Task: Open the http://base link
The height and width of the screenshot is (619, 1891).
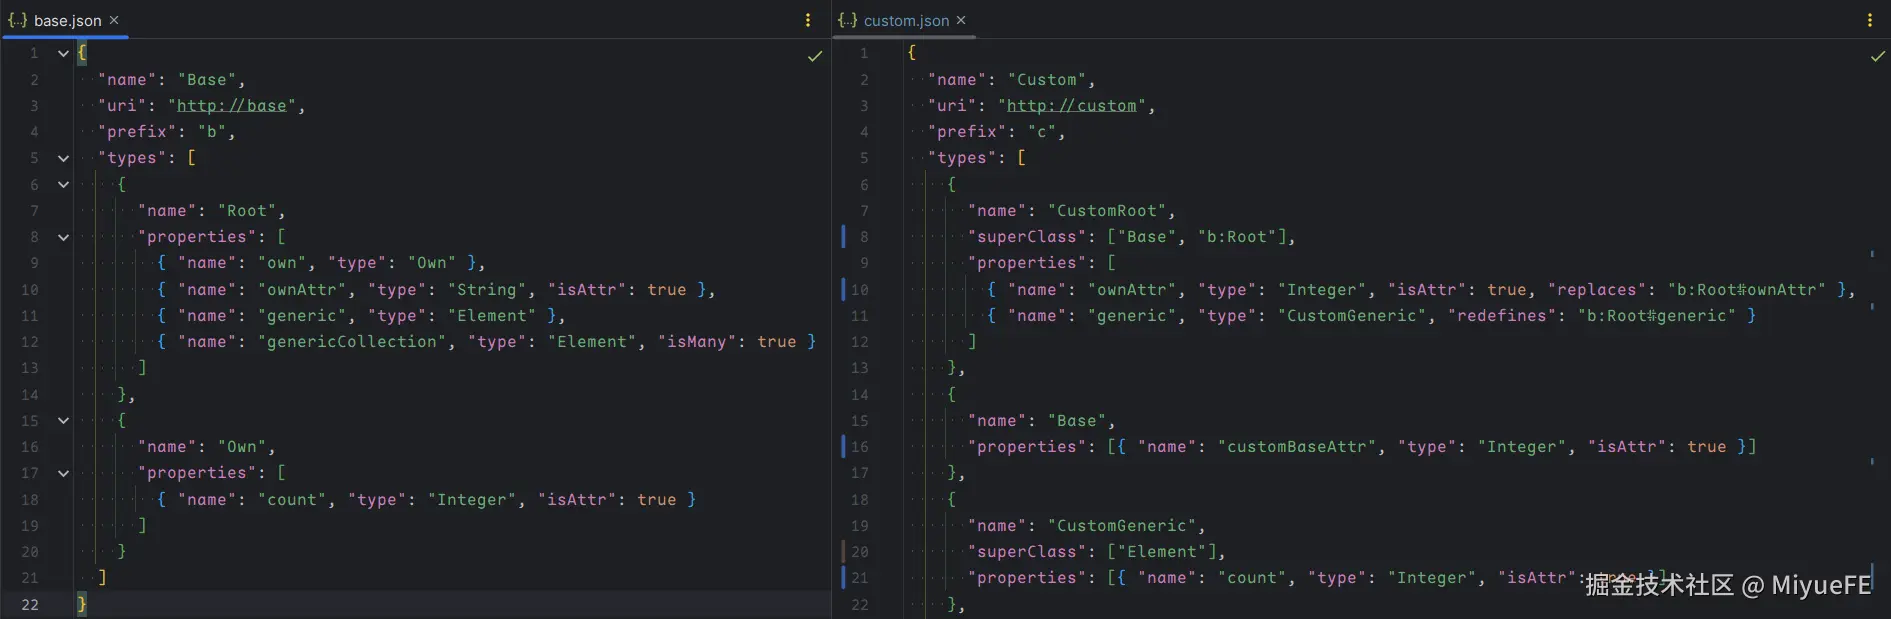Action: [x=232, y=106]
